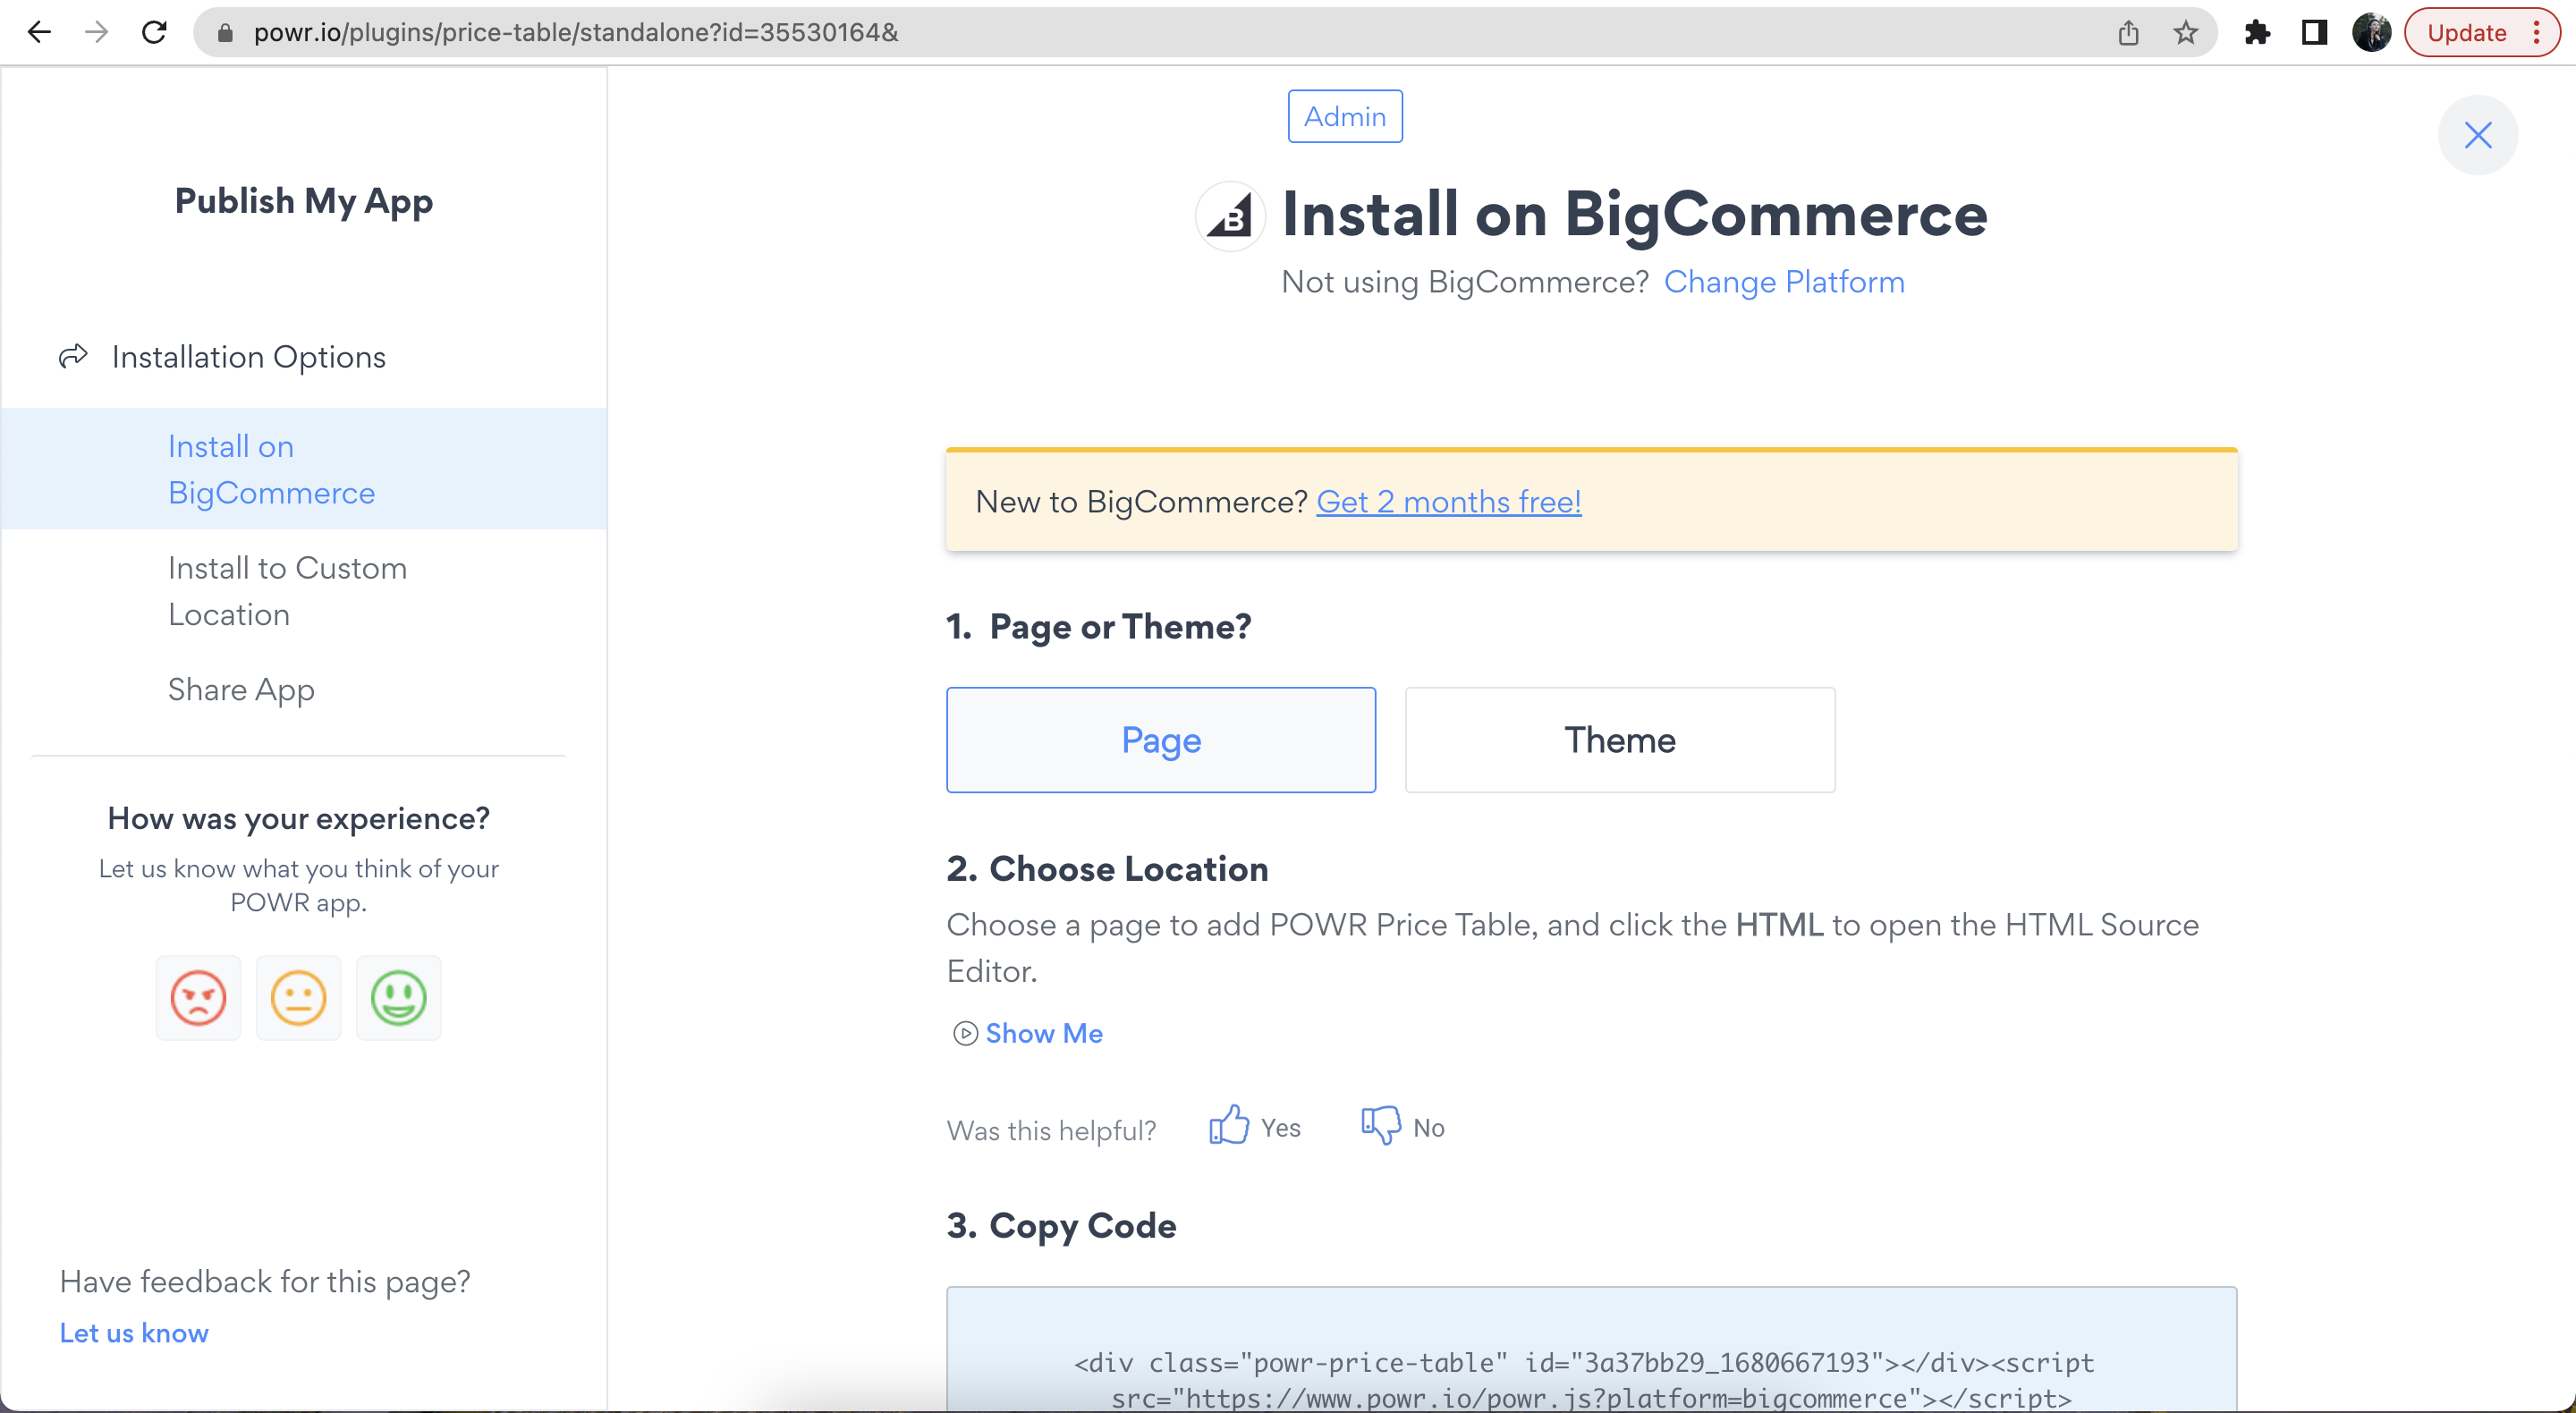Image resolution: width=2576 pixels, height=1413 pixels.
Task: Click the browser forward arrow
Action: click(96, 32)
